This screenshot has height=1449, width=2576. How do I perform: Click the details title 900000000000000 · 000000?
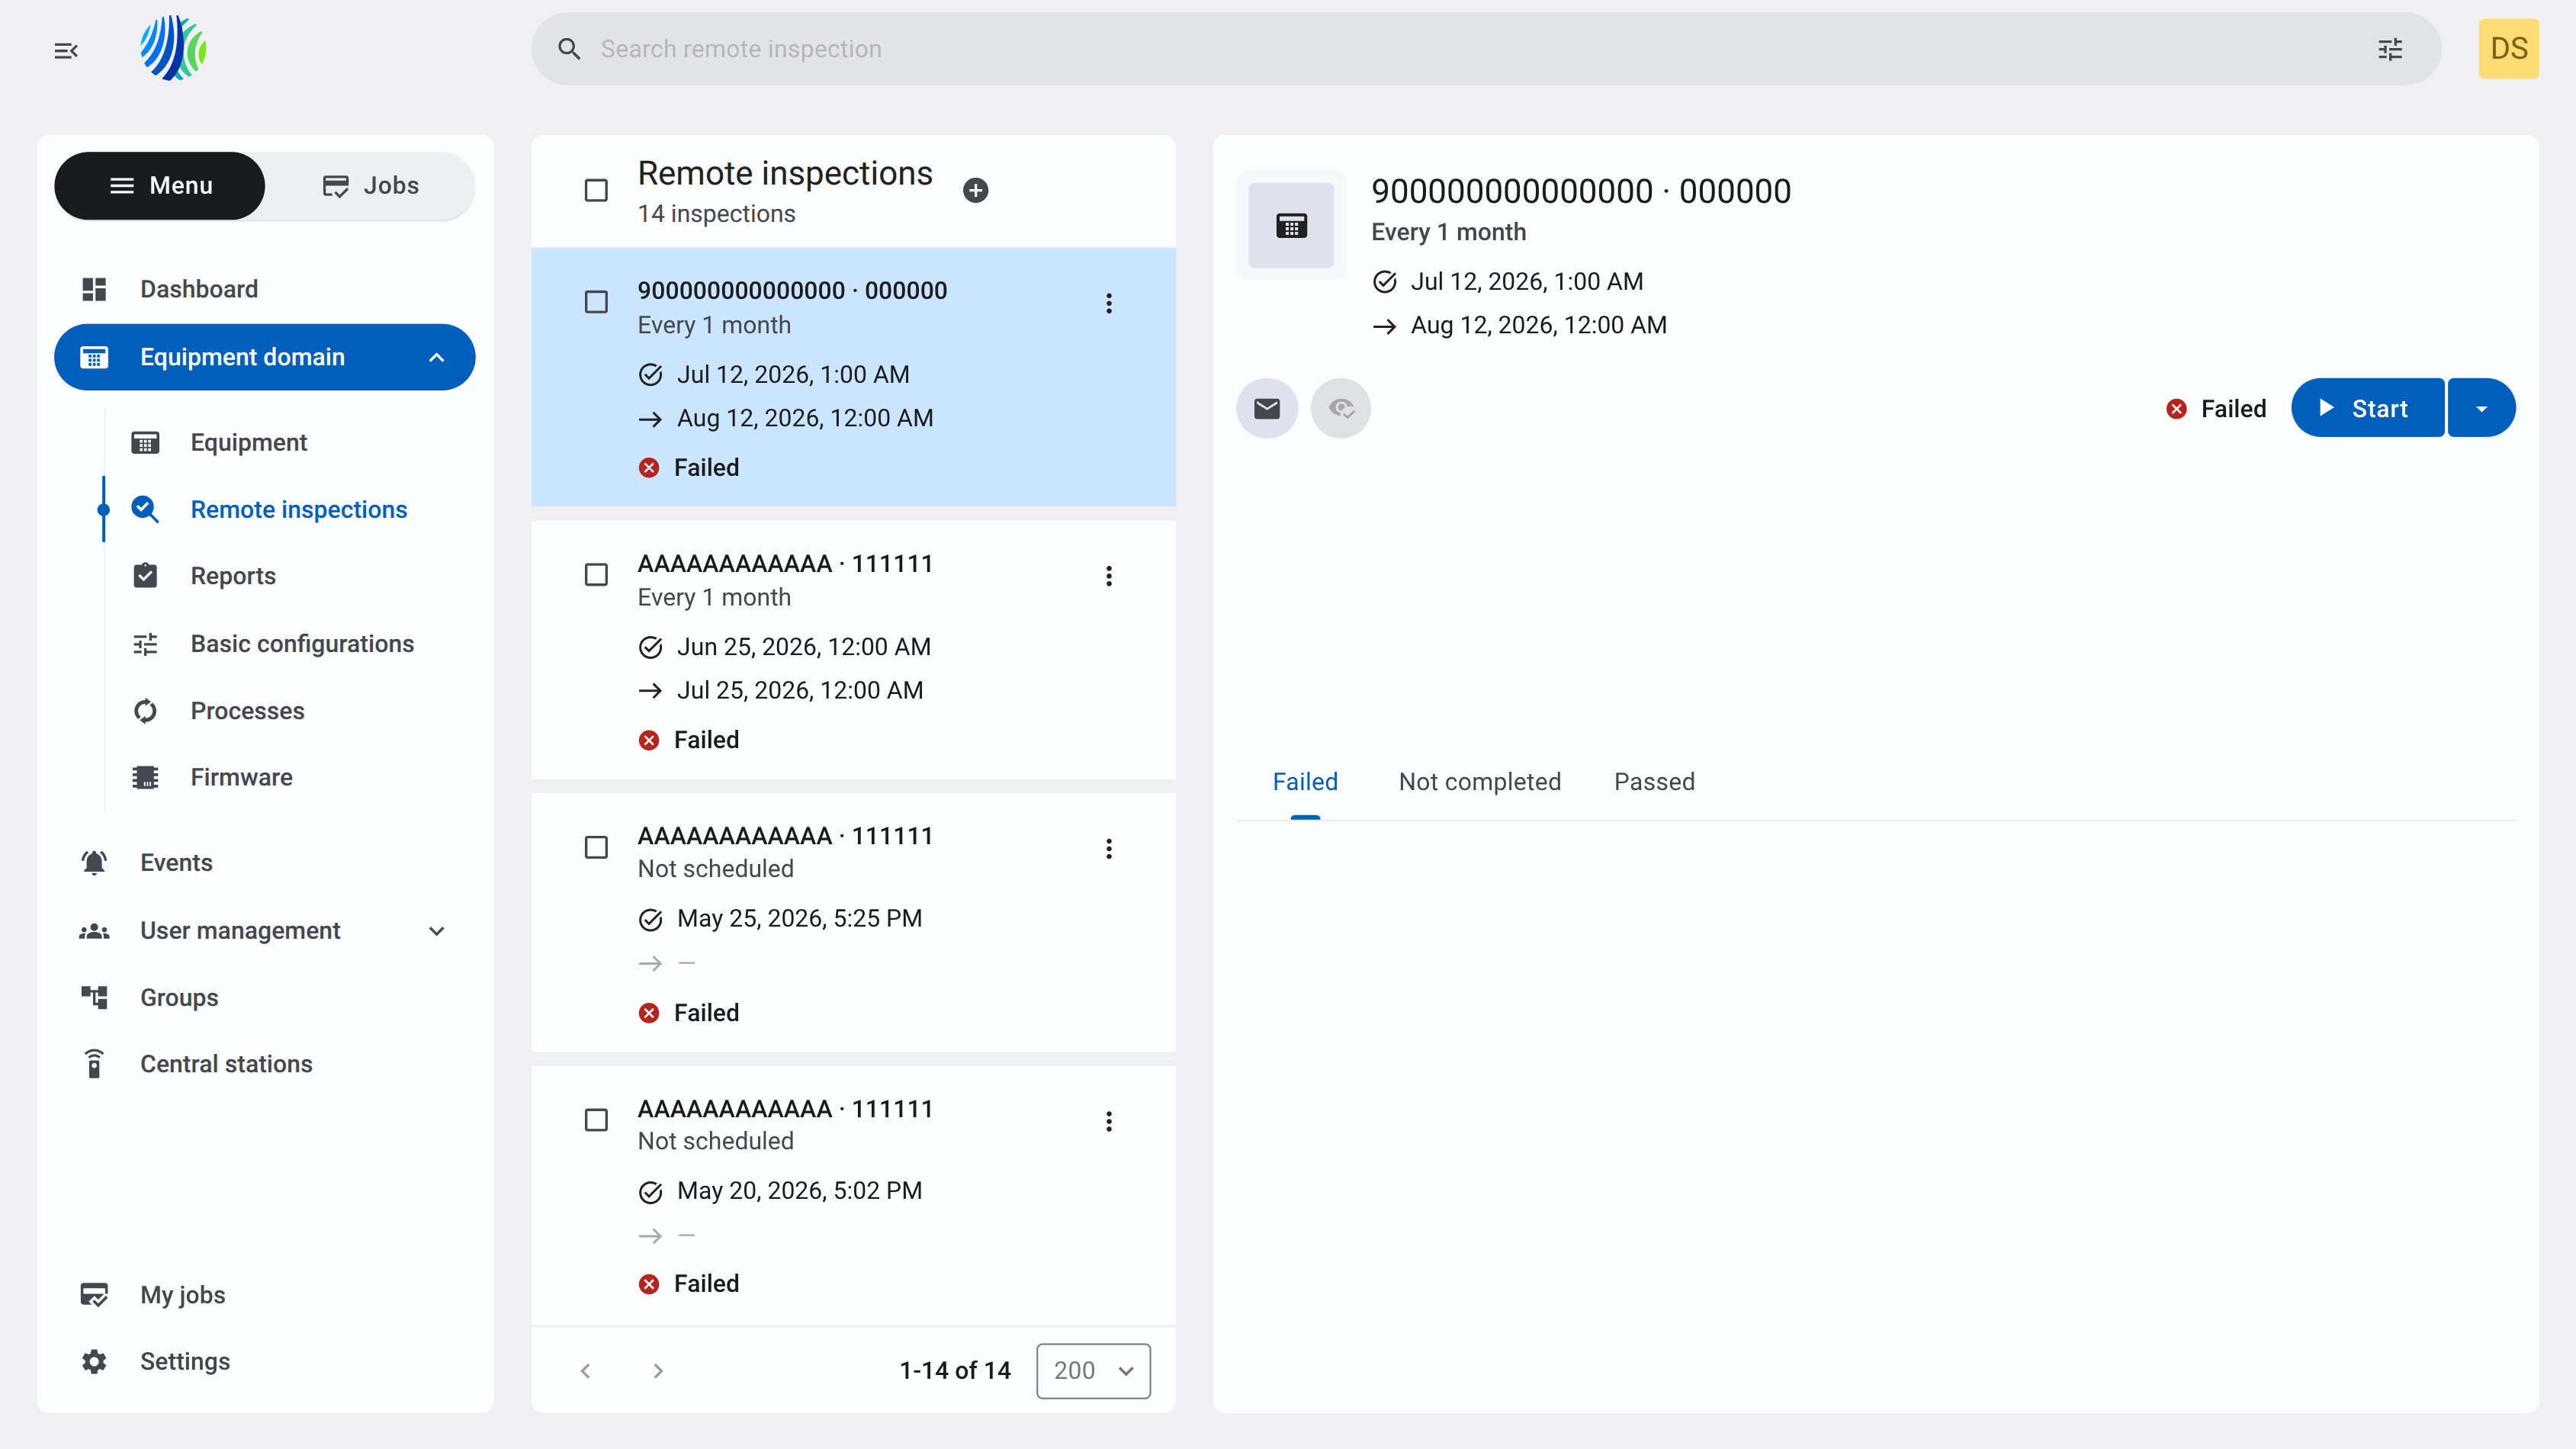1581,191
